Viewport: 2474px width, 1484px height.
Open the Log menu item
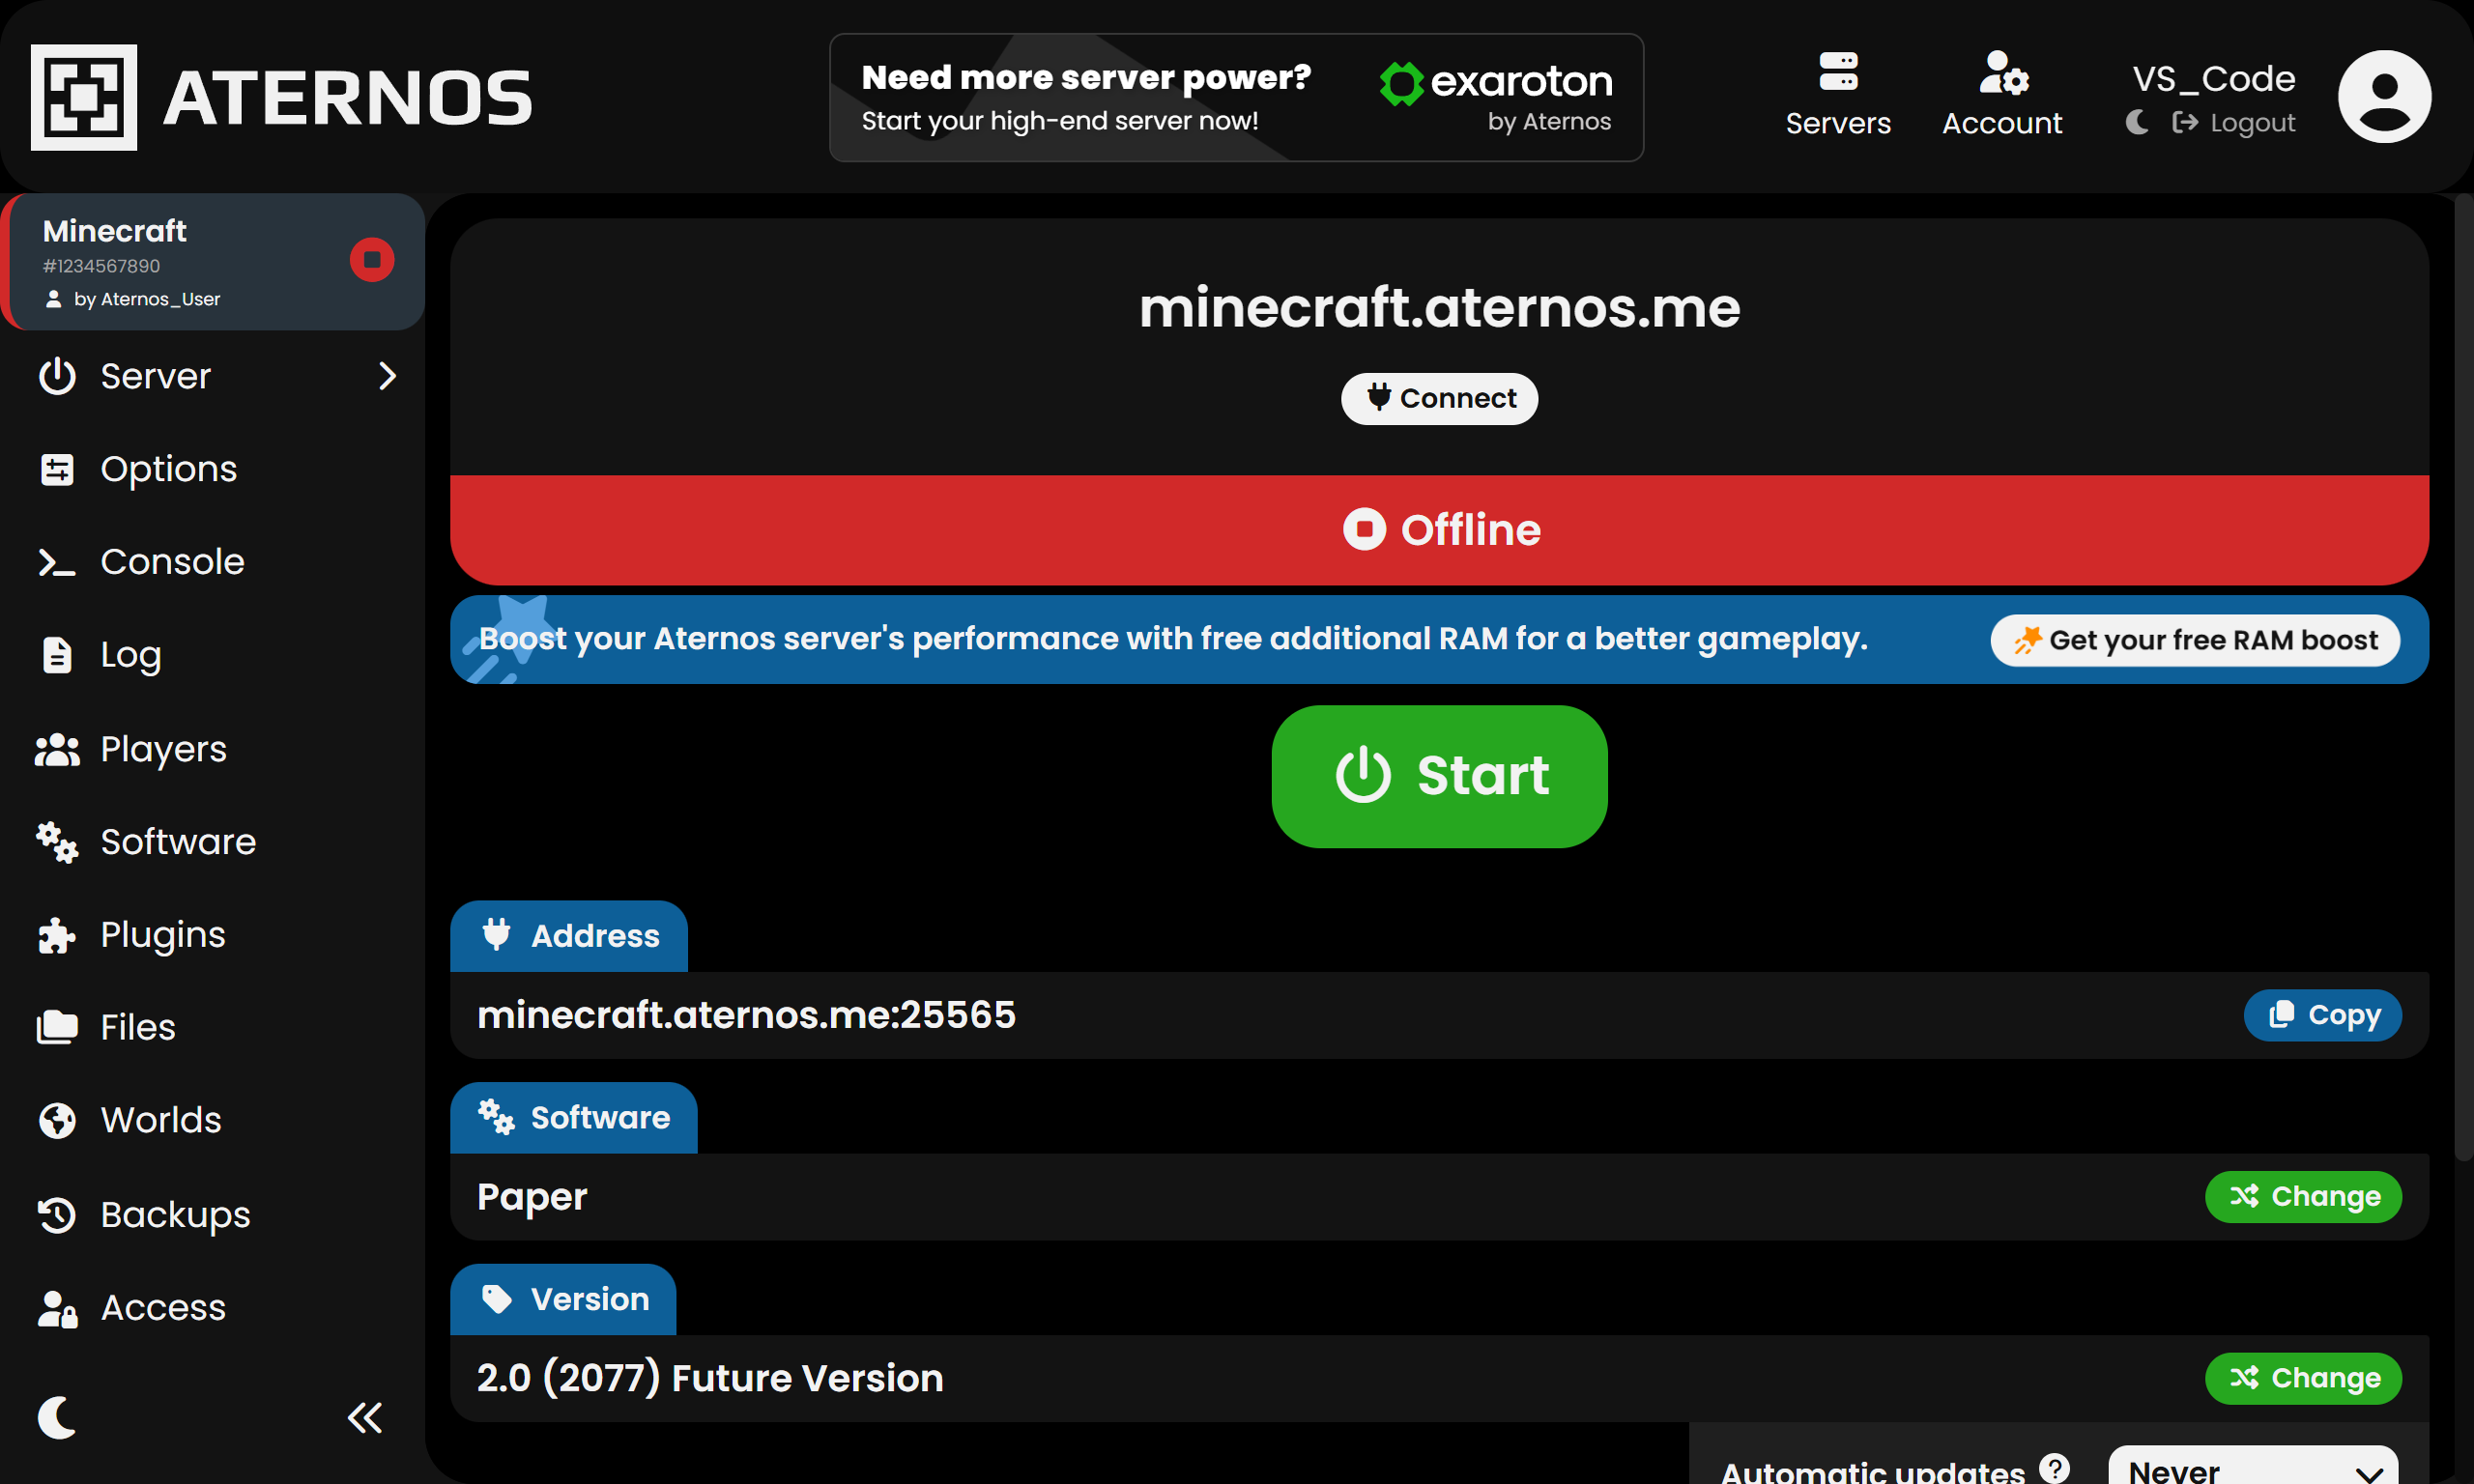(x=213, y=655)
